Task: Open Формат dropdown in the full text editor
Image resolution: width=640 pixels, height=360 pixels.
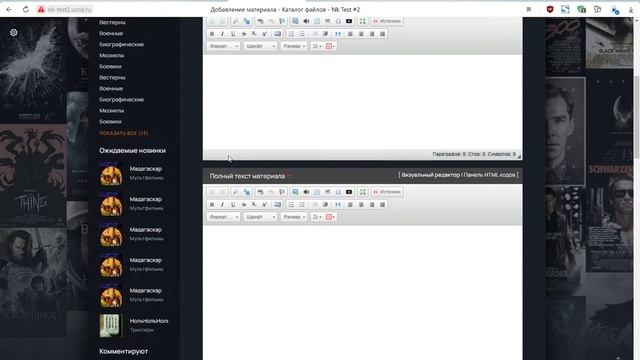Action: pos(224,217)
